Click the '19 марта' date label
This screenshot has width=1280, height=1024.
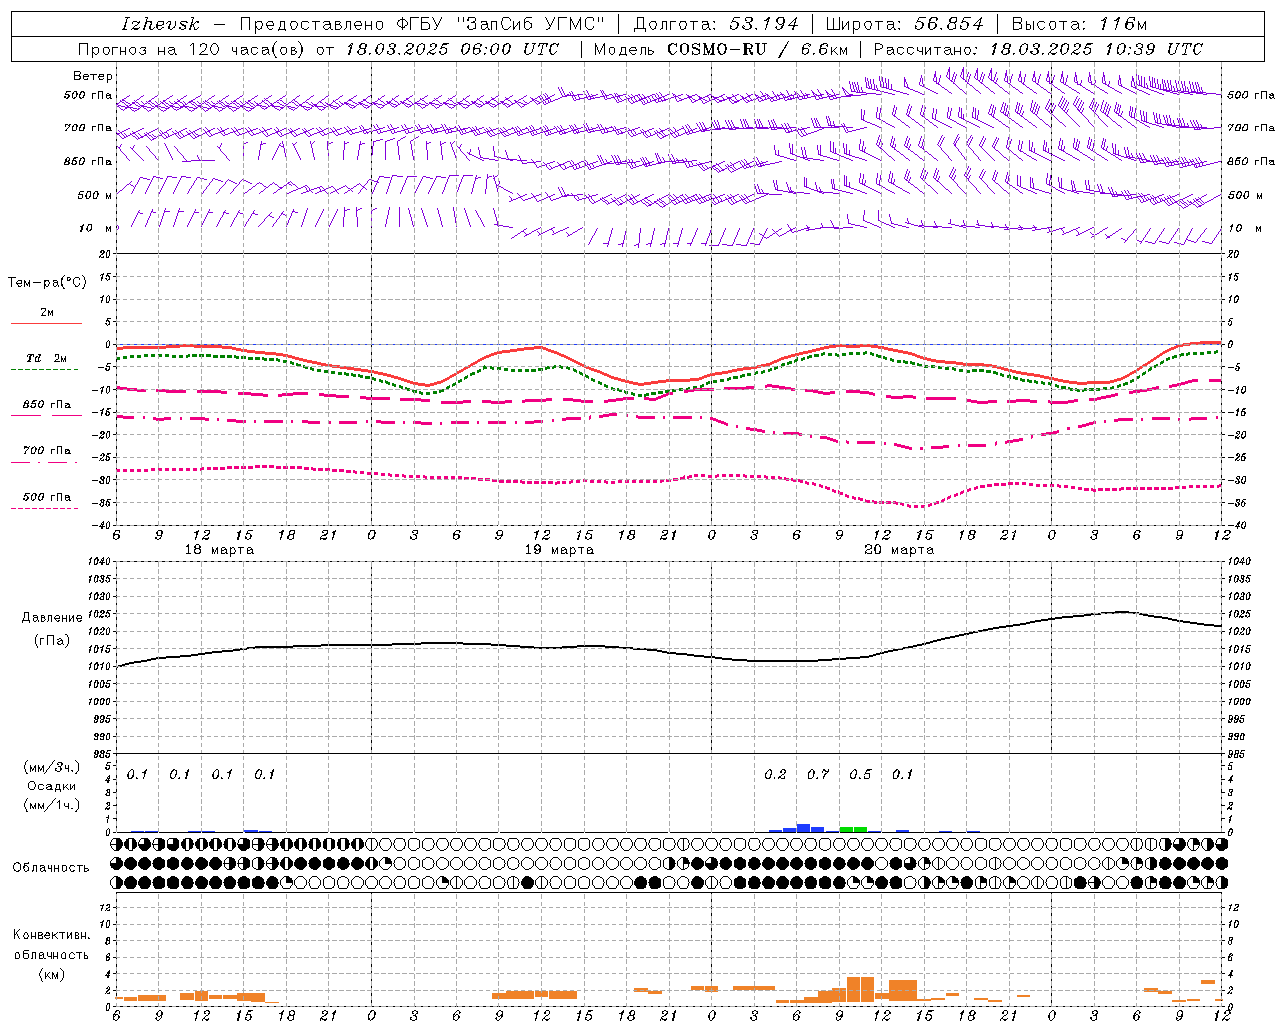pos(559,550)
